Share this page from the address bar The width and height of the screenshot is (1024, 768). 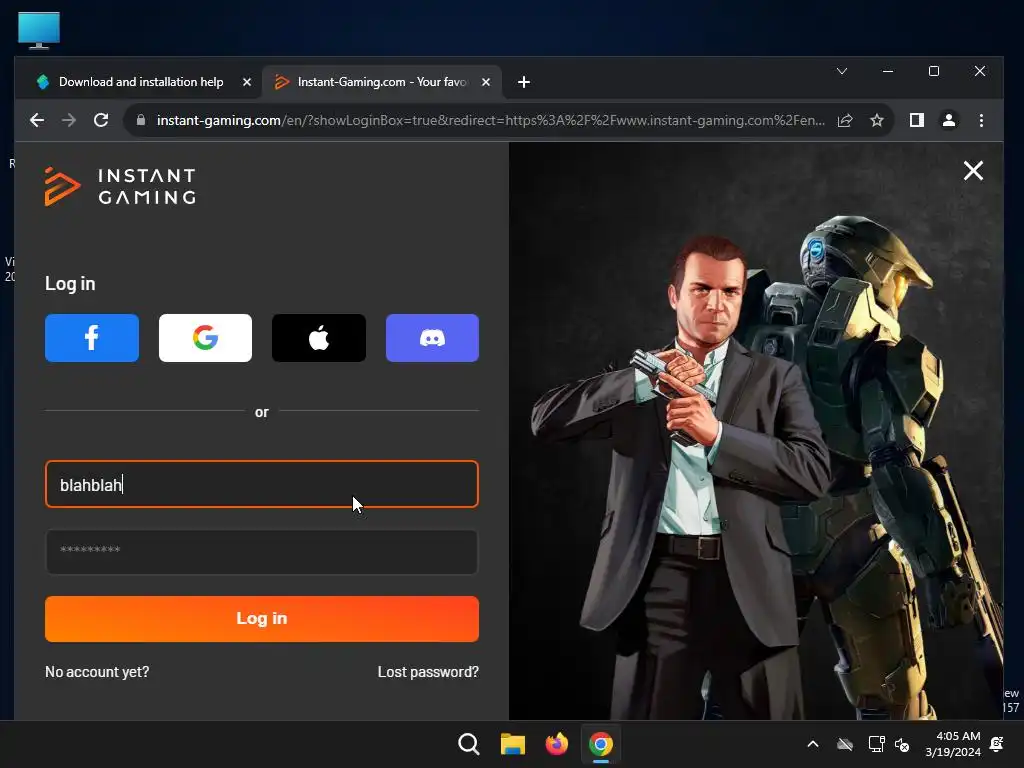click(844, 120)
